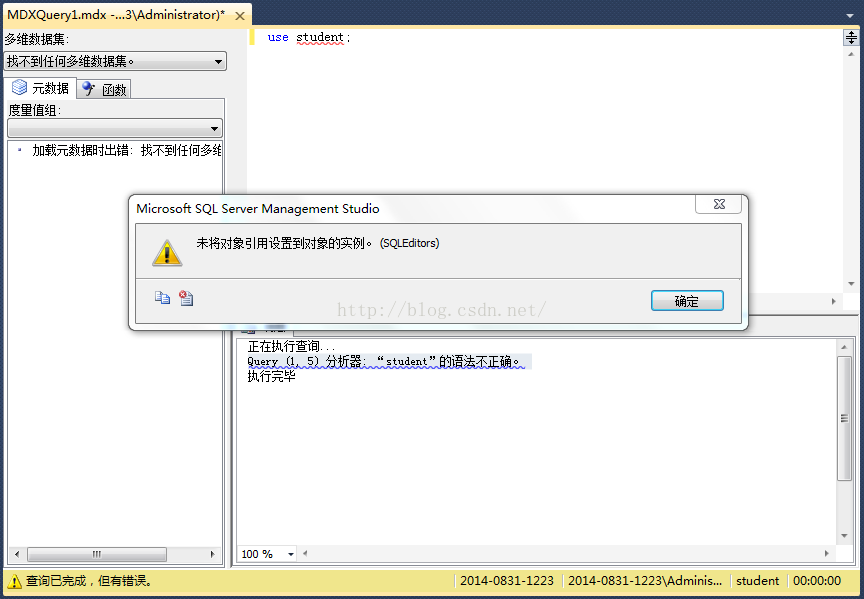
Task: Click the 确定 button in the dialog
Action: [687, 301]
